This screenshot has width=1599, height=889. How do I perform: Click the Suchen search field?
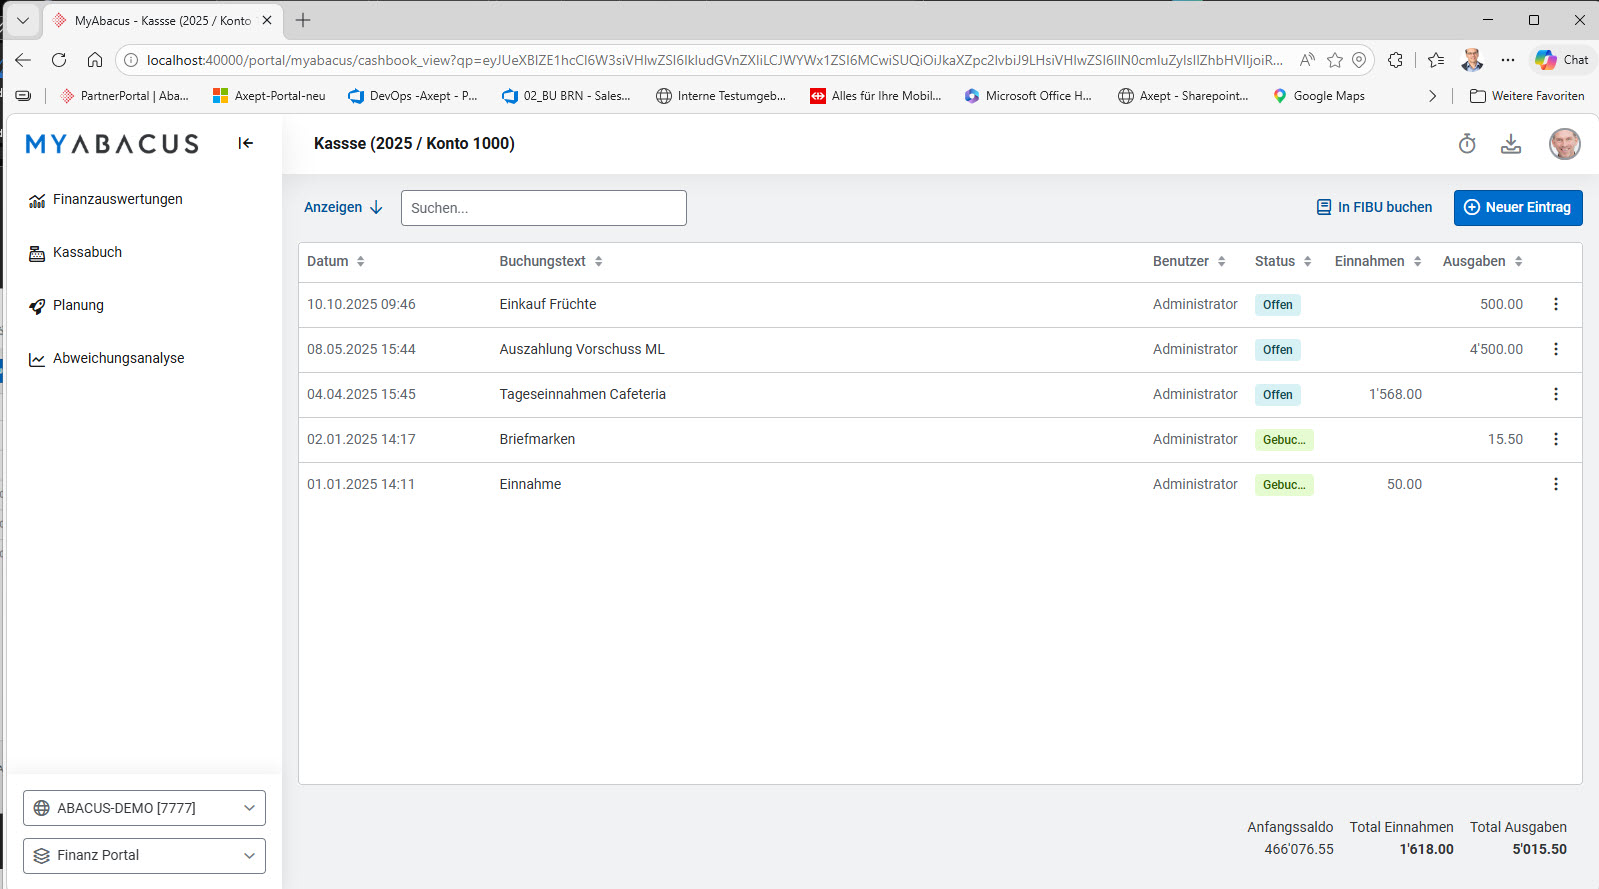click(x=544, y=208)
